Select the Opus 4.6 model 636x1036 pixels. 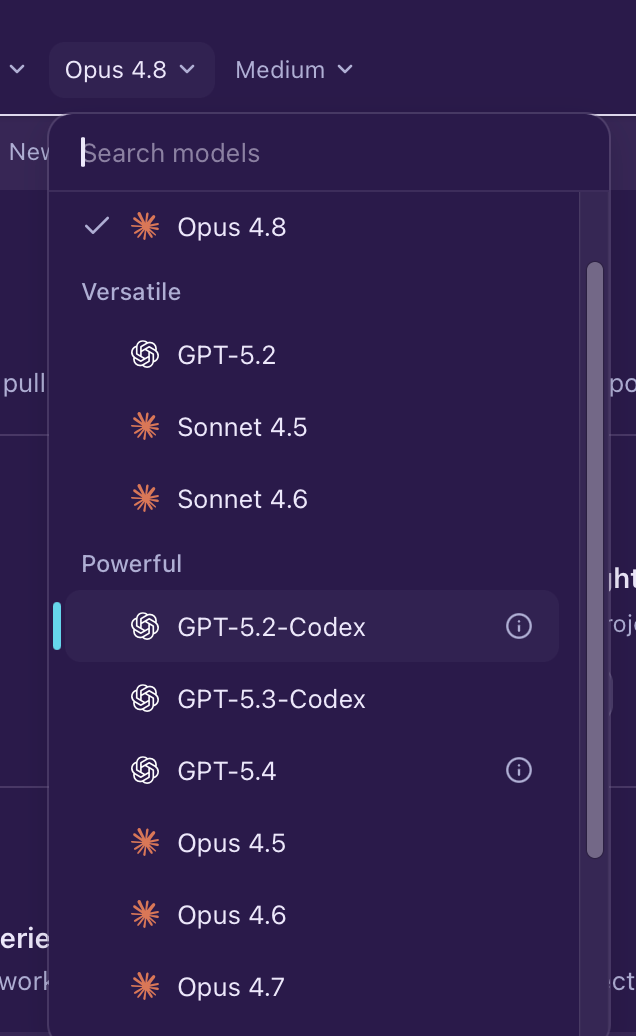pos(312,915)
